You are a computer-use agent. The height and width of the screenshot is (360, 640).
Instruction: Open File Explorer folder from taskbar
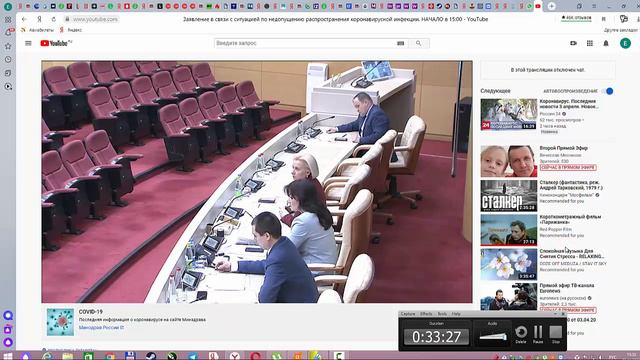click(68, 356)
